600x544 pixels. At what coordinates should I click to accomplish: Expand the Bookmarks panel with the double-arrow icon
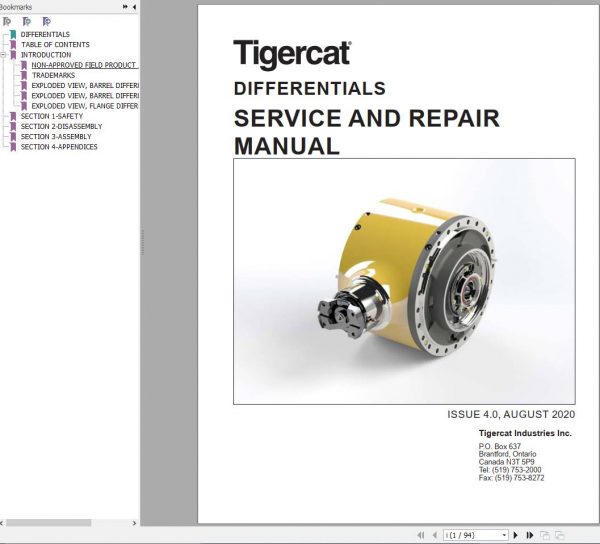[125, 7]
